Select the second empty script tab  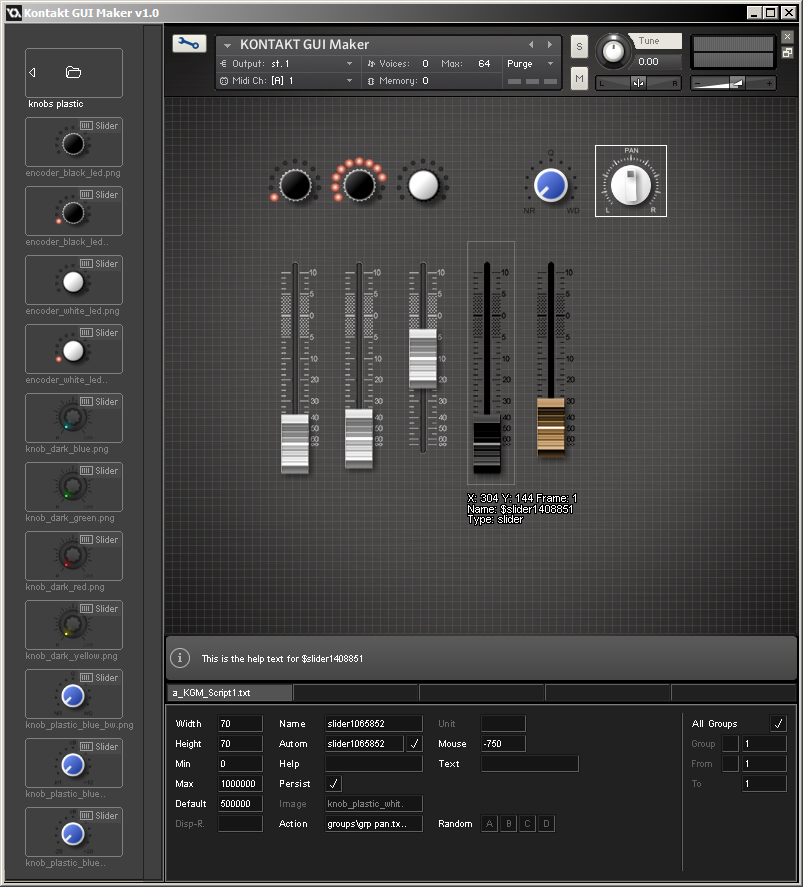tap(356, 692)
